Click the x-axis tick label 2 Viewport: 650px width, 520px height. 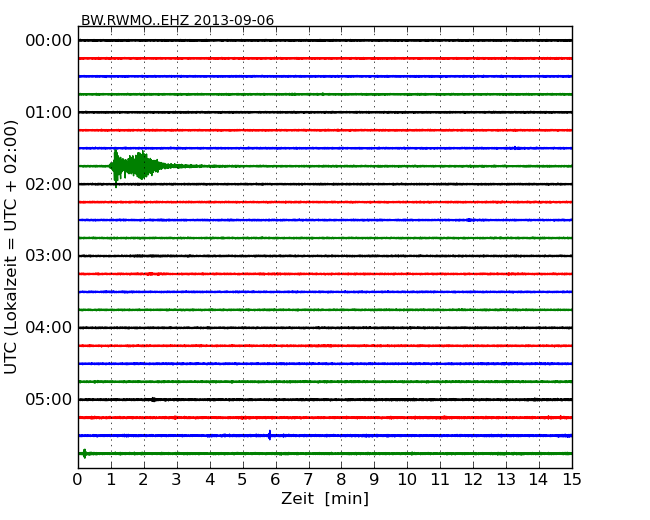144,479
